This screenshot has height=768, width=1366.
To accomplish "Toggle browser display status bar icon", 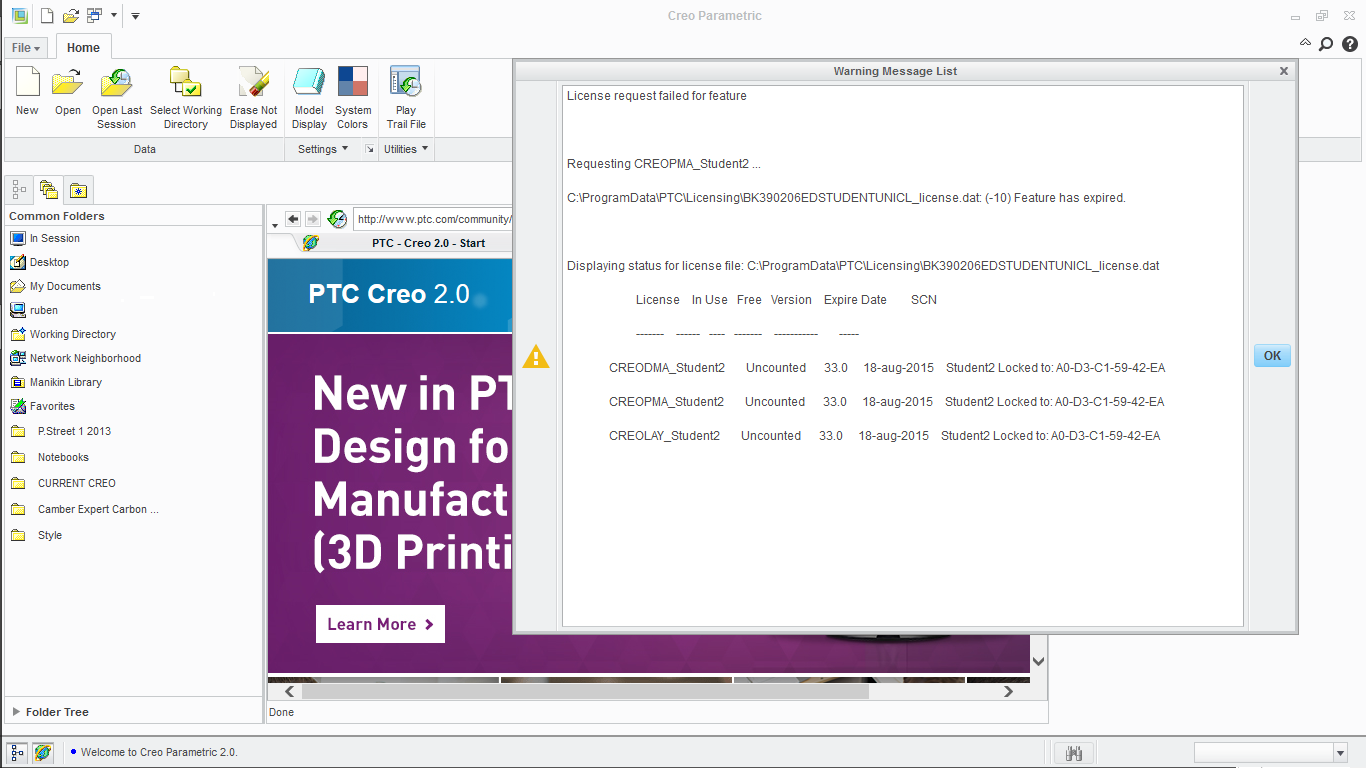I will [43, 752].
